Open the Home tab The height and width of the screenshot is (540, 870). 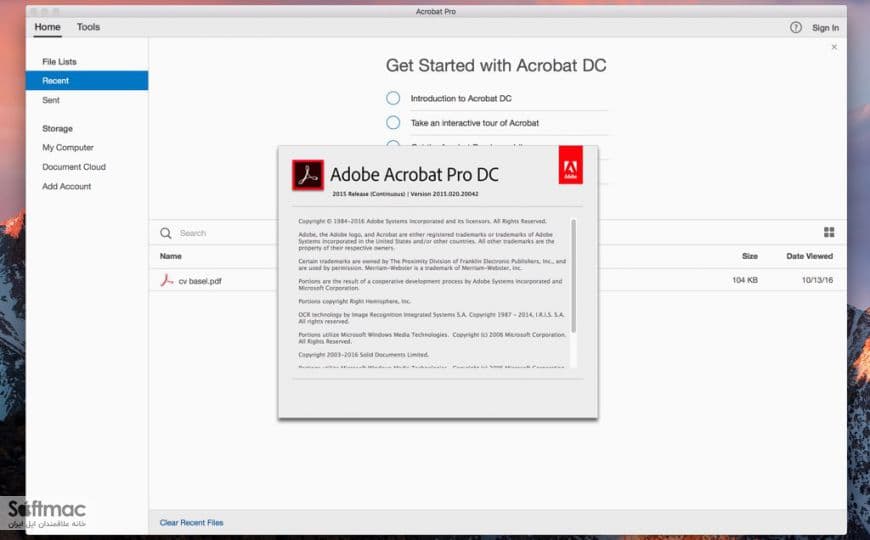[x=47, y=27]
